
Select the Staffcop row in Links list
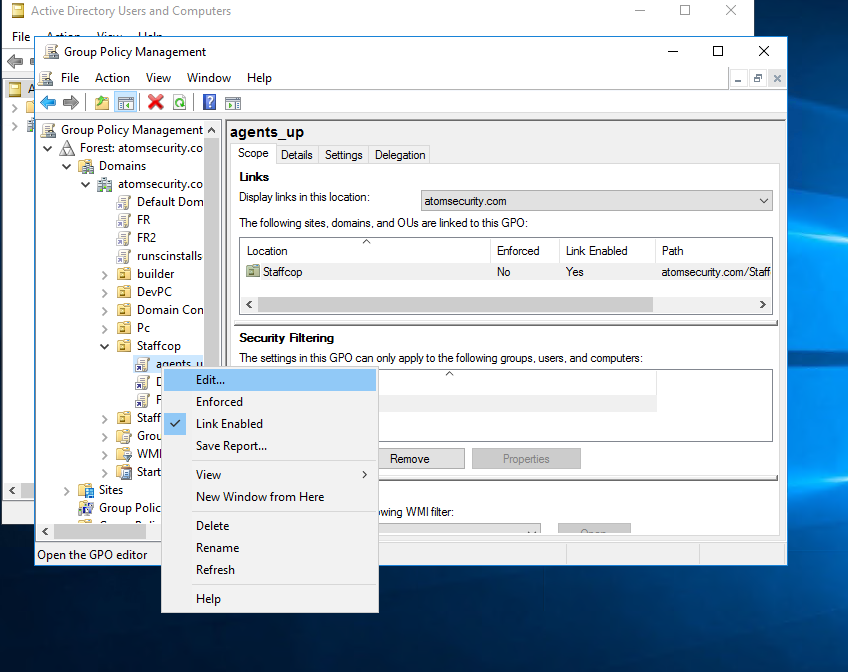tap(282, 272)
